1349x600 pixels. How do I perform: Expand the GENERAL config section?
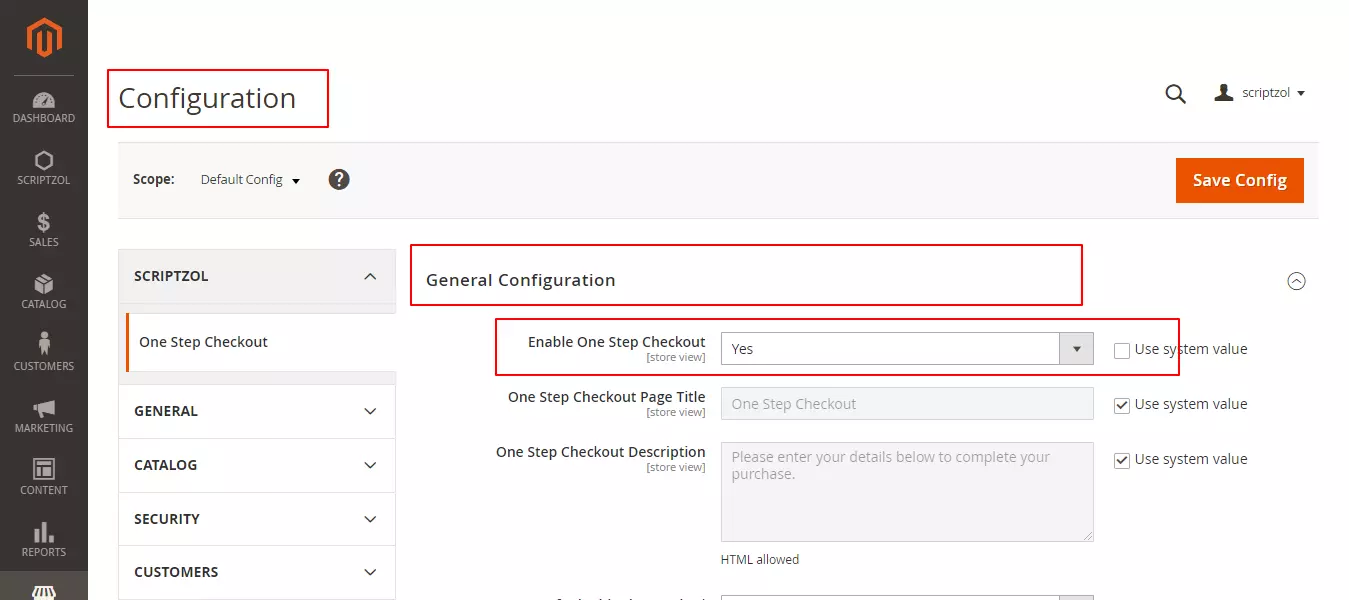point(257,411)
